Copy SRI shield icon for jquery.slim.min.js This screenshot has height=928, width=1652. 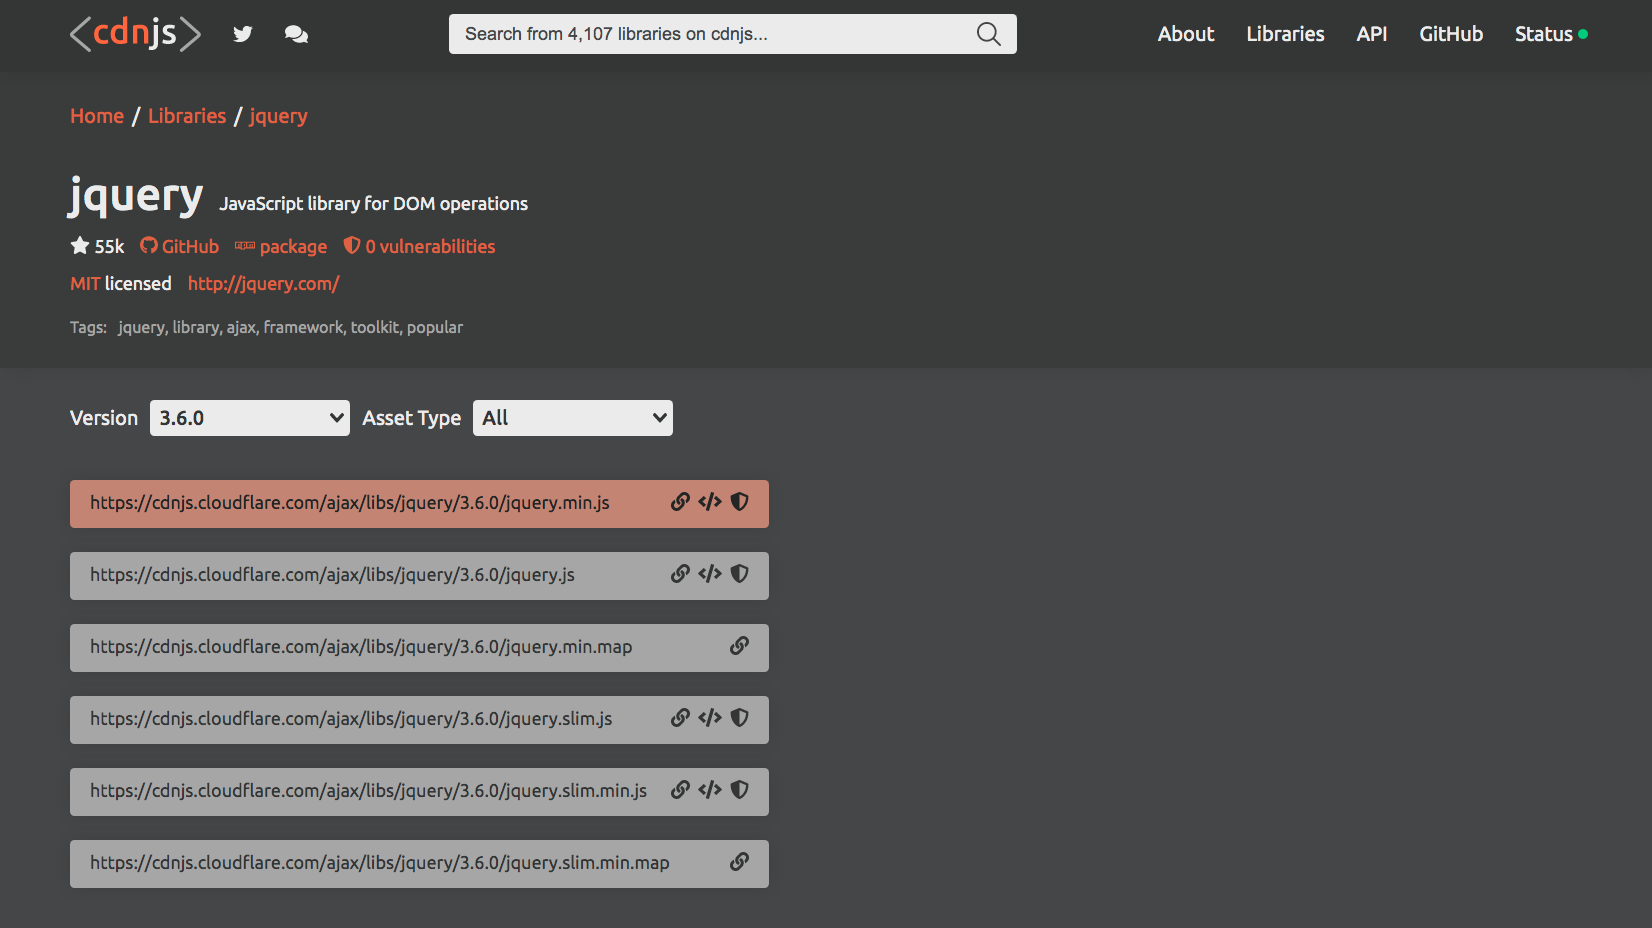tap(740, 790)
